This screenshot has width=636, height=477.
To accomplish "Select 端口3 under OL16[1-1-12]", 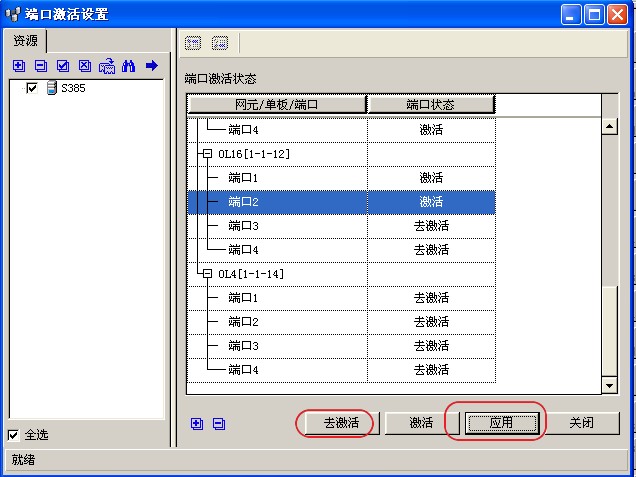I will (x=243, y=226).
